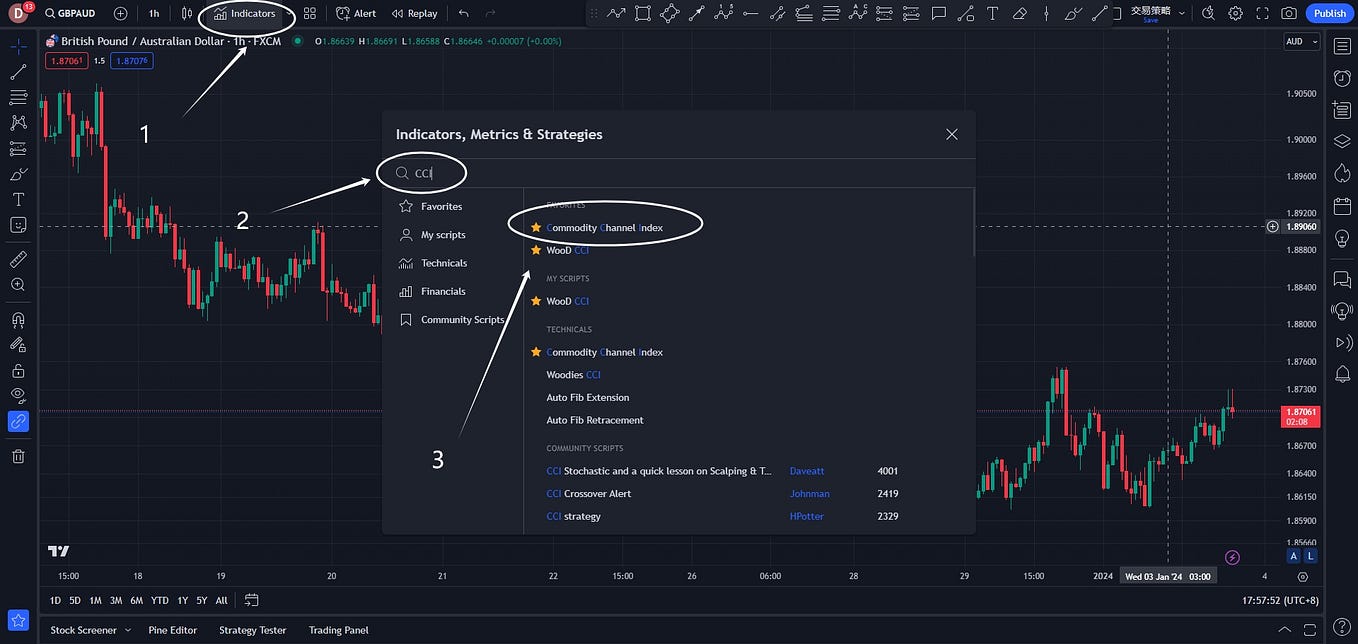This screenshot has width=1358, height=644.
Task: Click the Publish button
Action: click(x=1329, y=14)
